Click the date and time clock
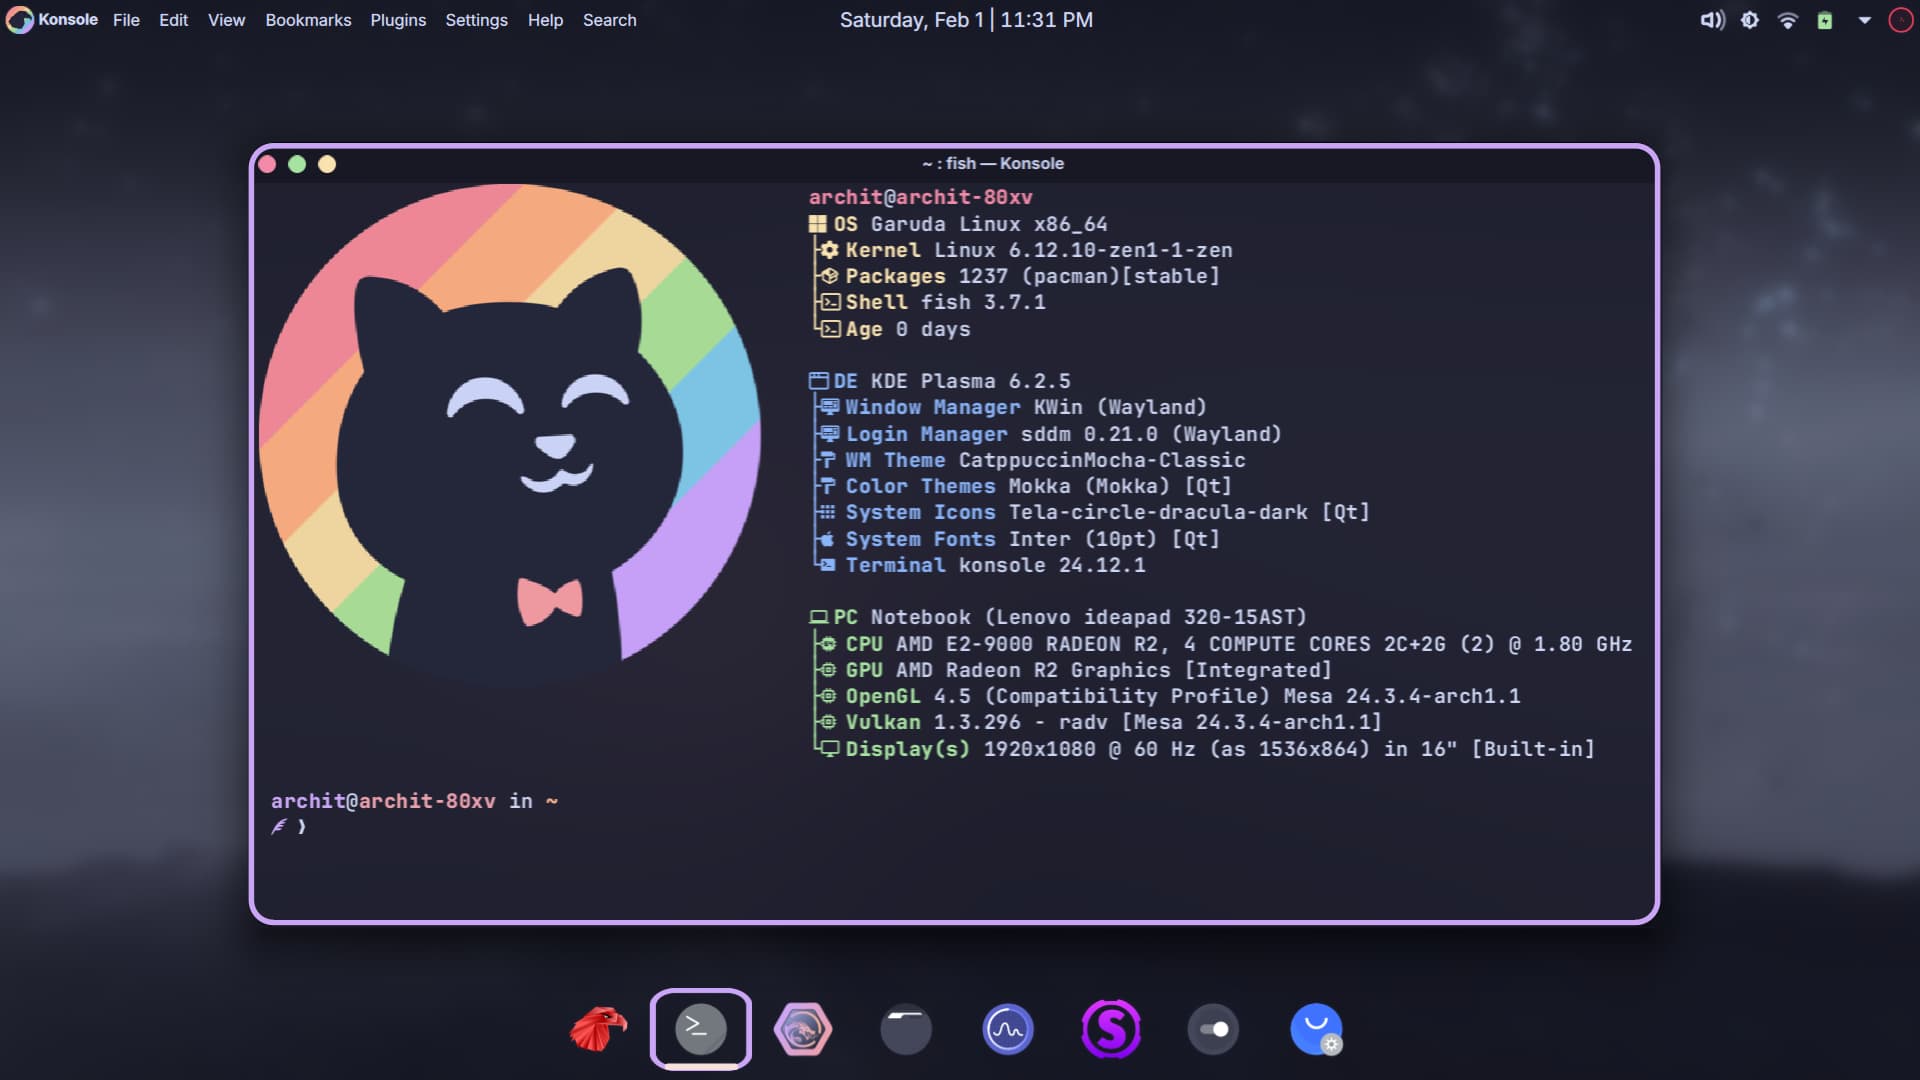The height and width of the screenshot is (1080, 1920). click(x=966, y=20)
